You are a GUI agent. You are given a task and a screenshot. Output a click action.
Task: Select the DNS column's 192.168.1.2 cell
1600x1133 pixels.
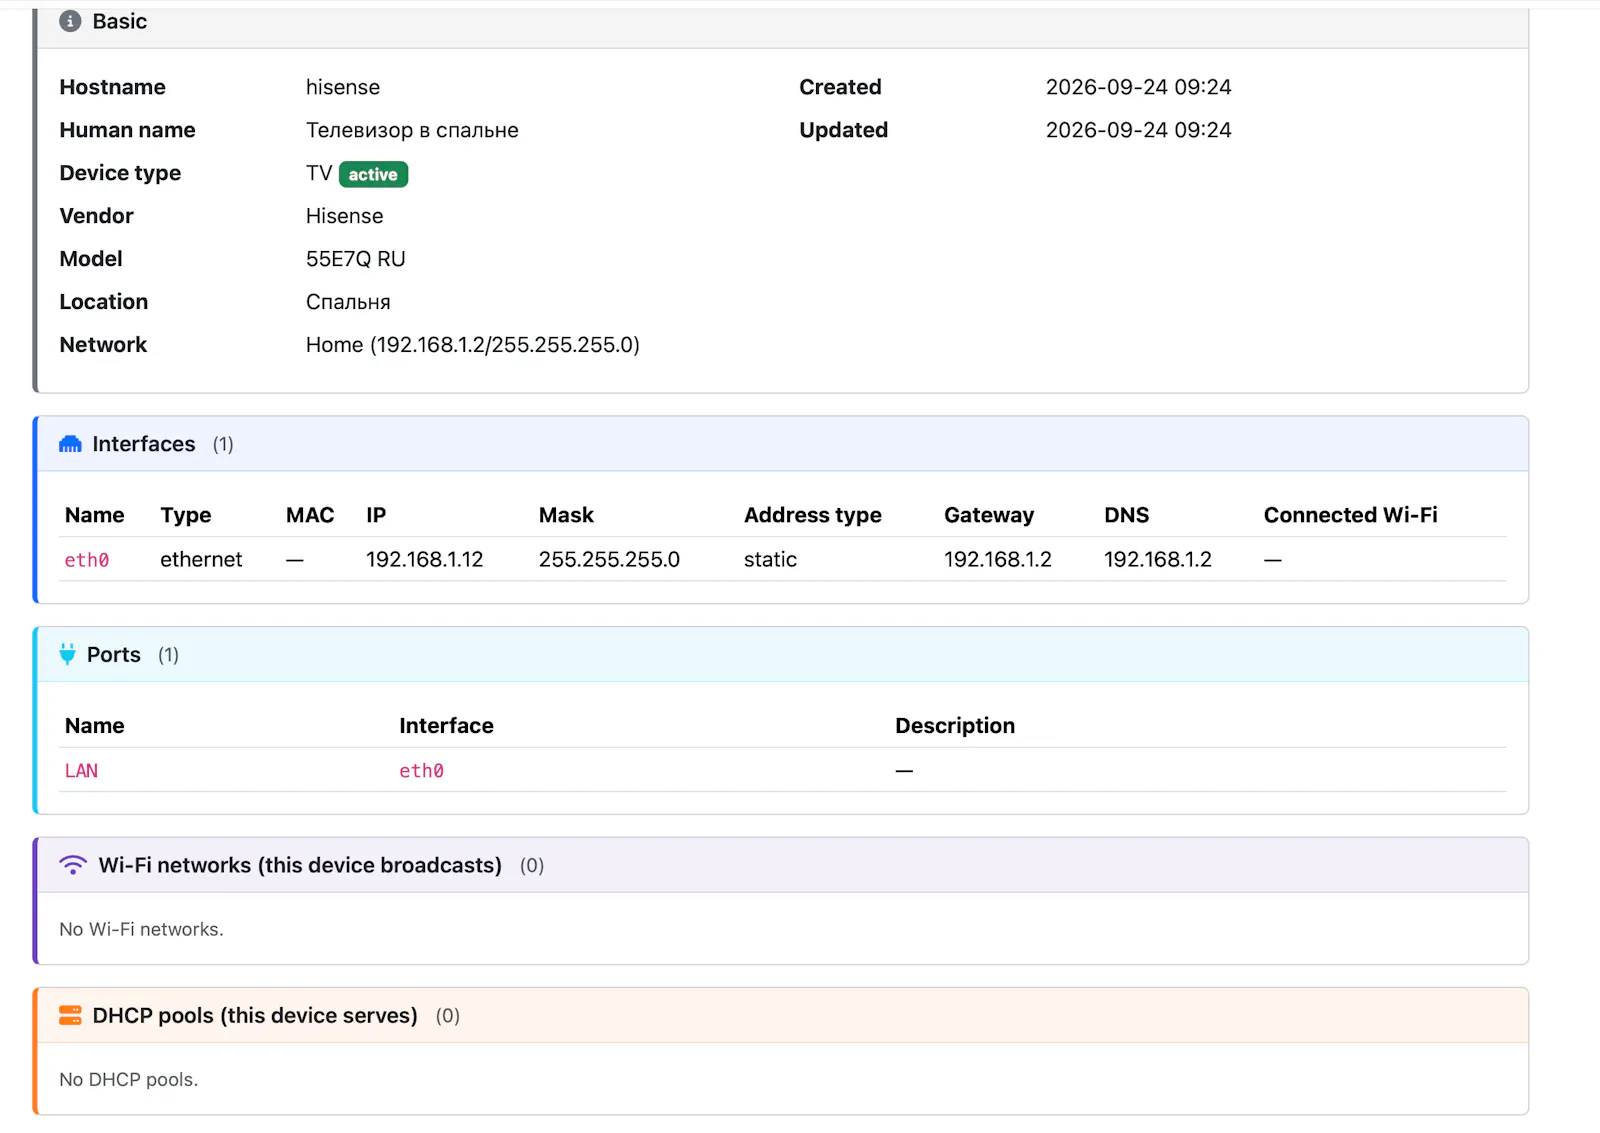click(x=1158, y=560)
